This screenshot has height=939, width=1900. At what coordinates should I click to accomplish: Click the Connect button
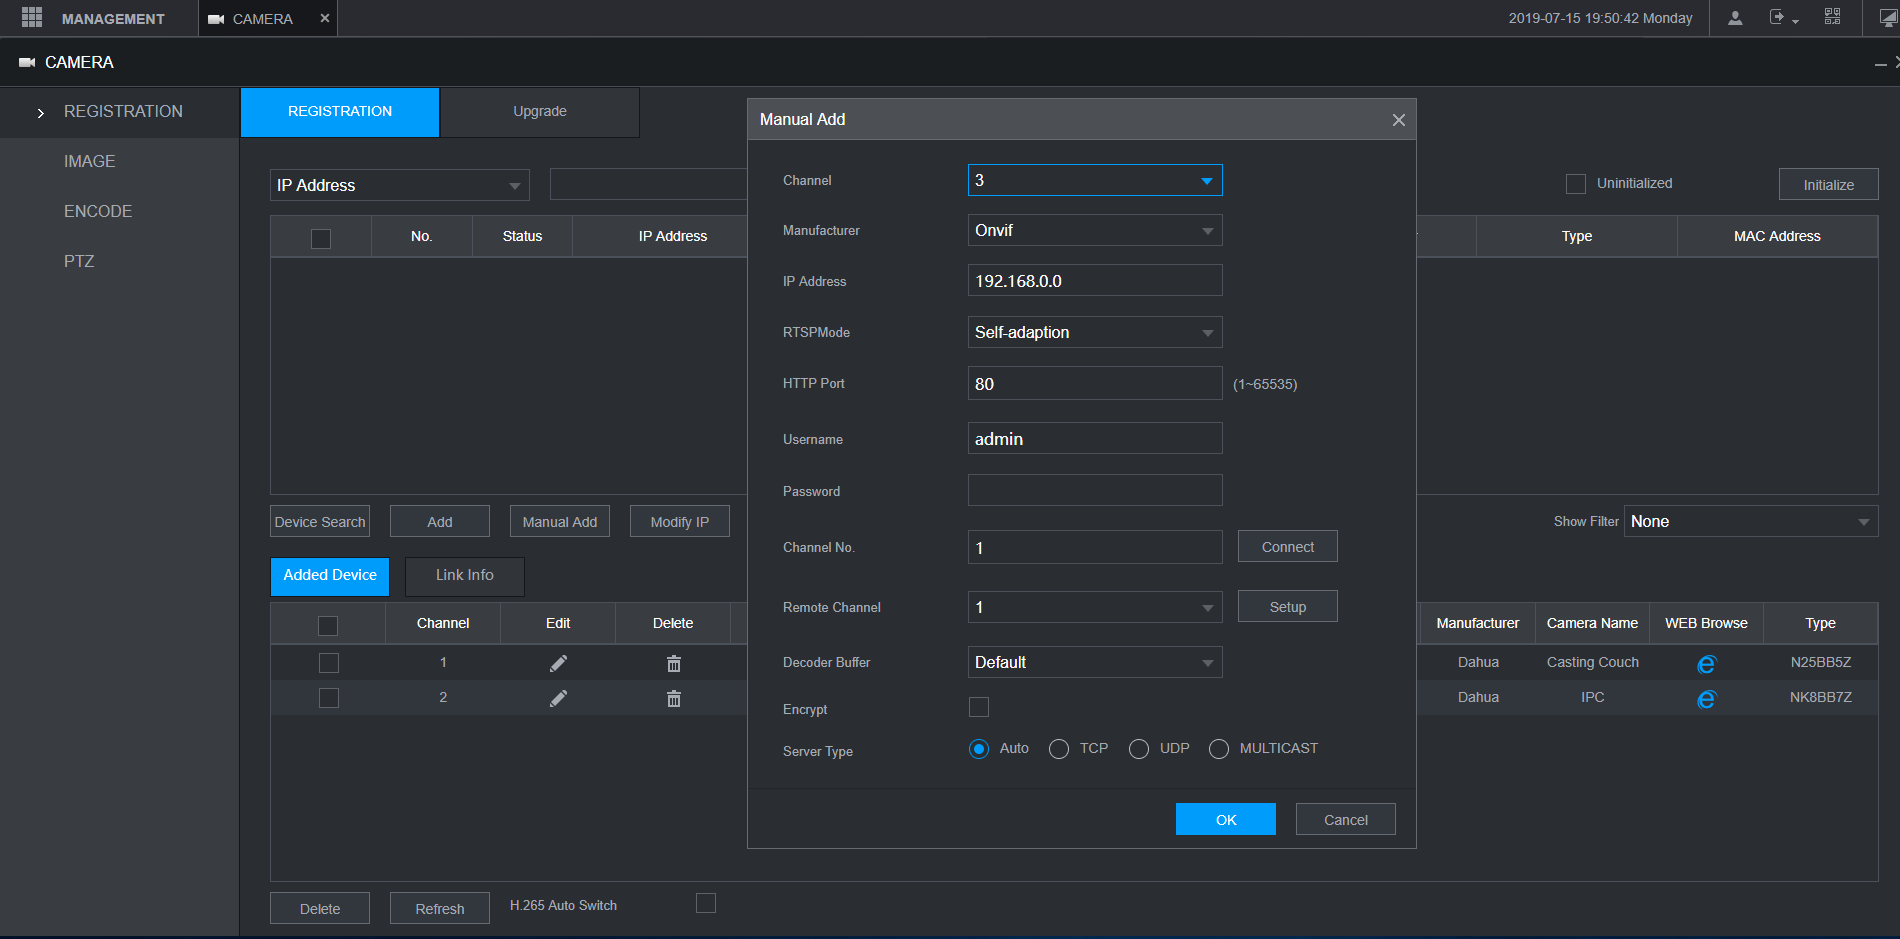pyautogui.click(x=1287, y=547)
